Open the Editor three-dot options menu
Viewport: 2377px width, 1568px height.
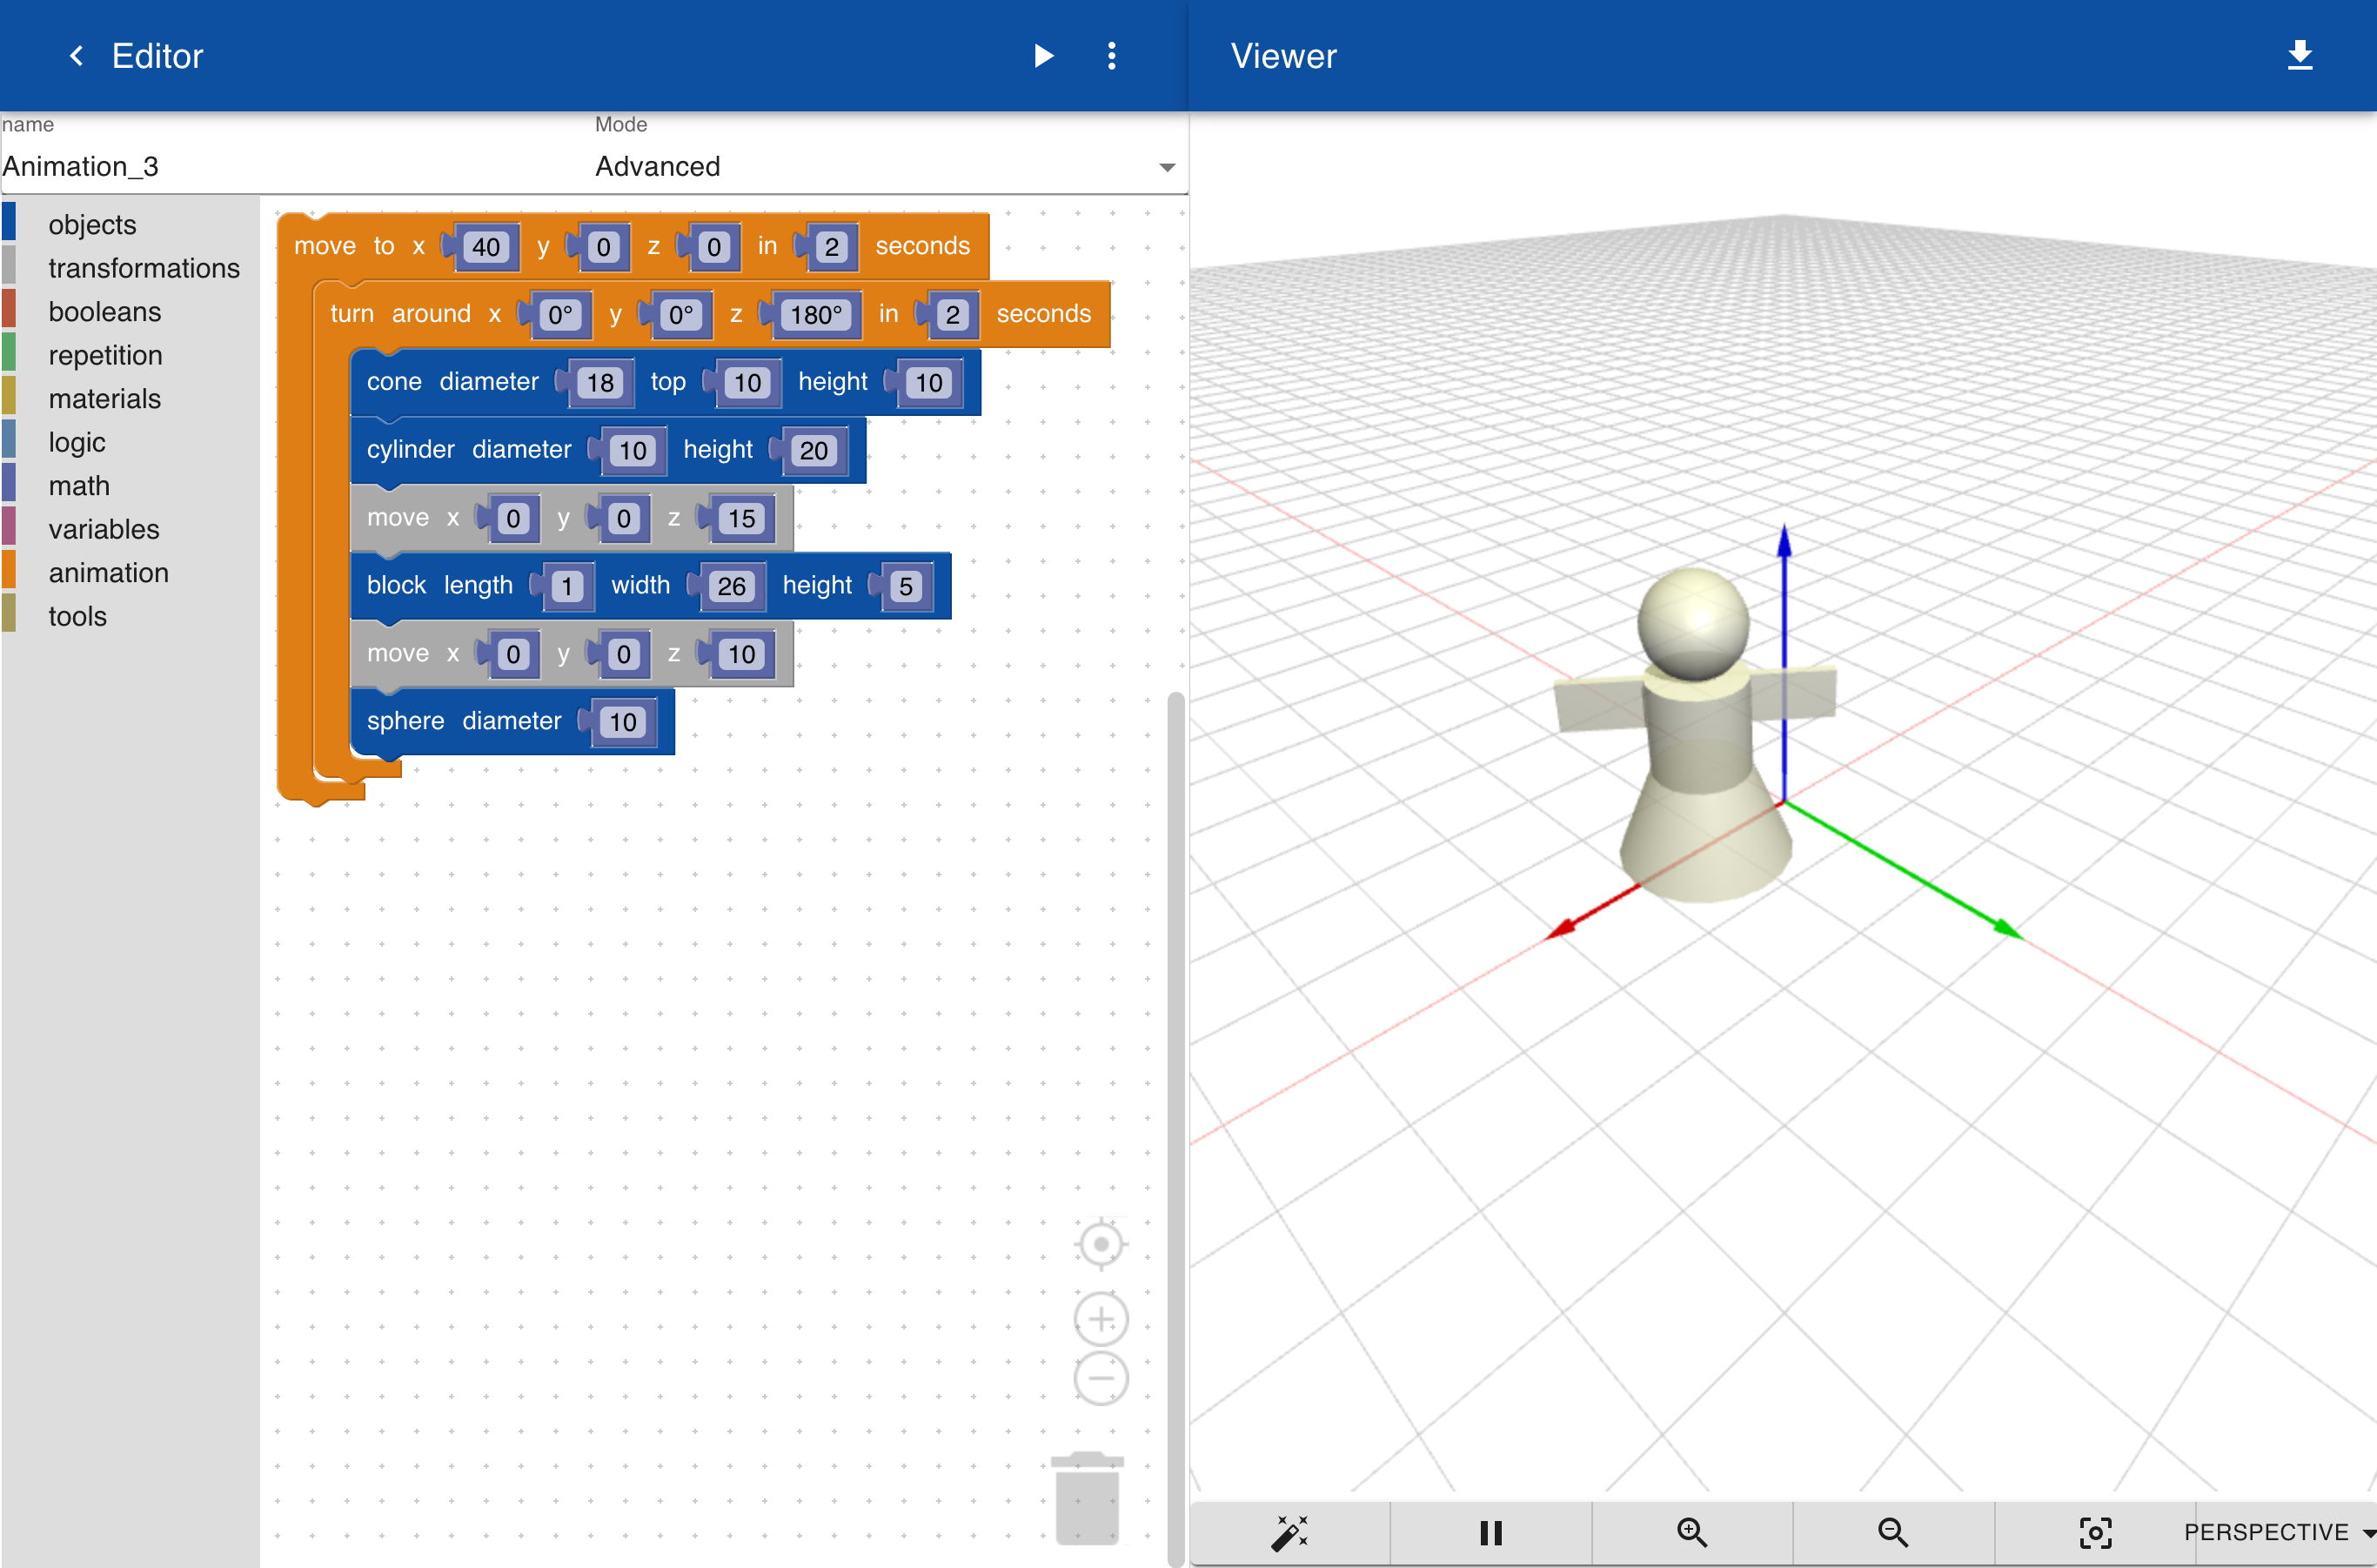(x=1111, y=56)
